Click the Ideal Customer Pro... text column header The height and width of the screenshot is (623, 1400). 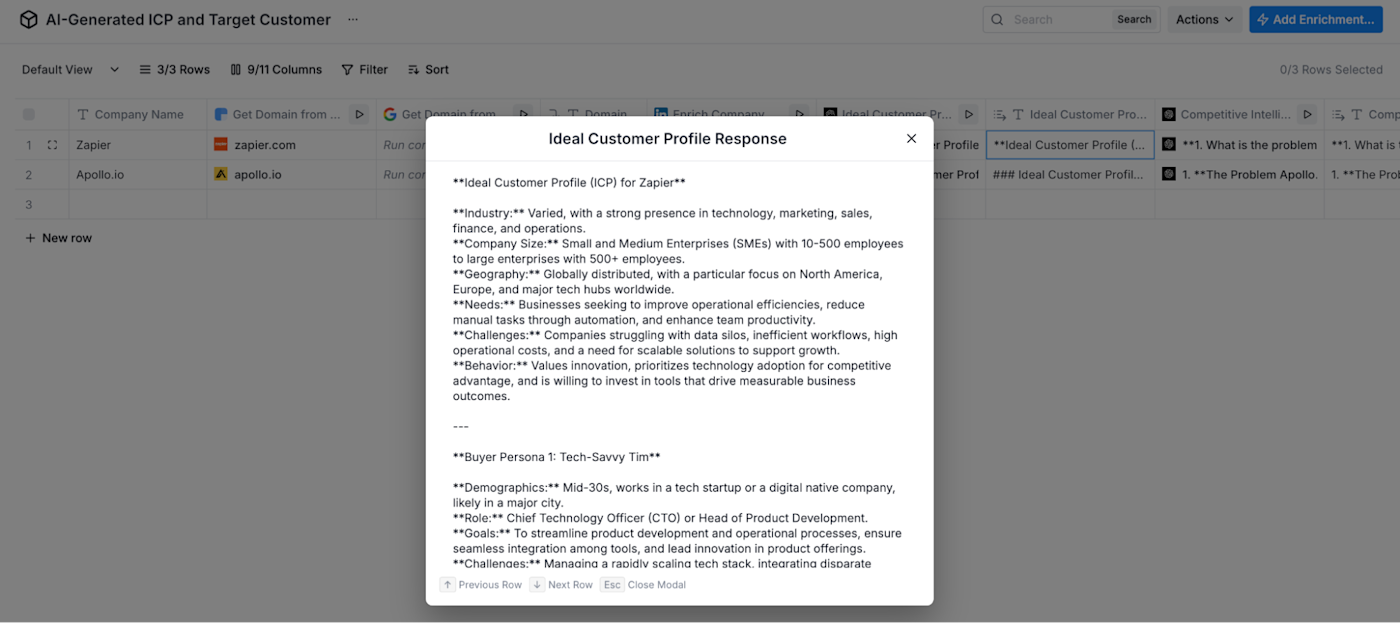1070,114
